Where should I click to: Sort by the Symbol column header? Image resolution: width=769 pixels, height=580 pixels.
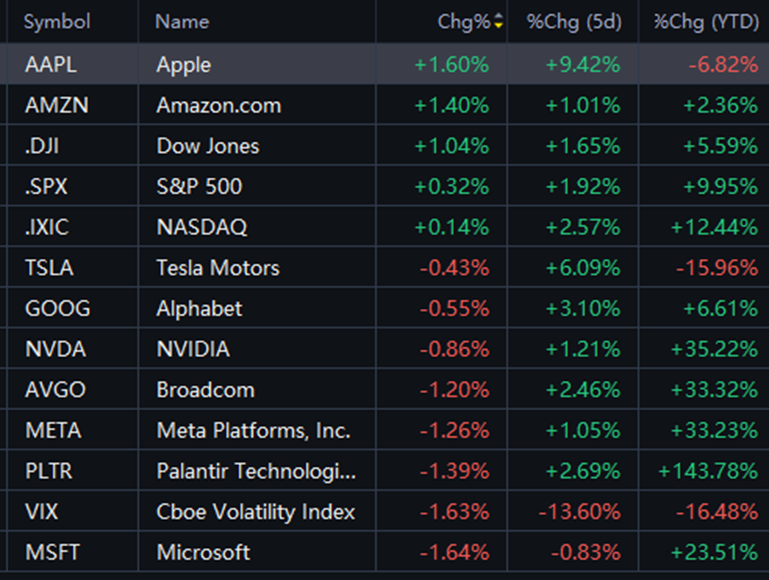57,22
